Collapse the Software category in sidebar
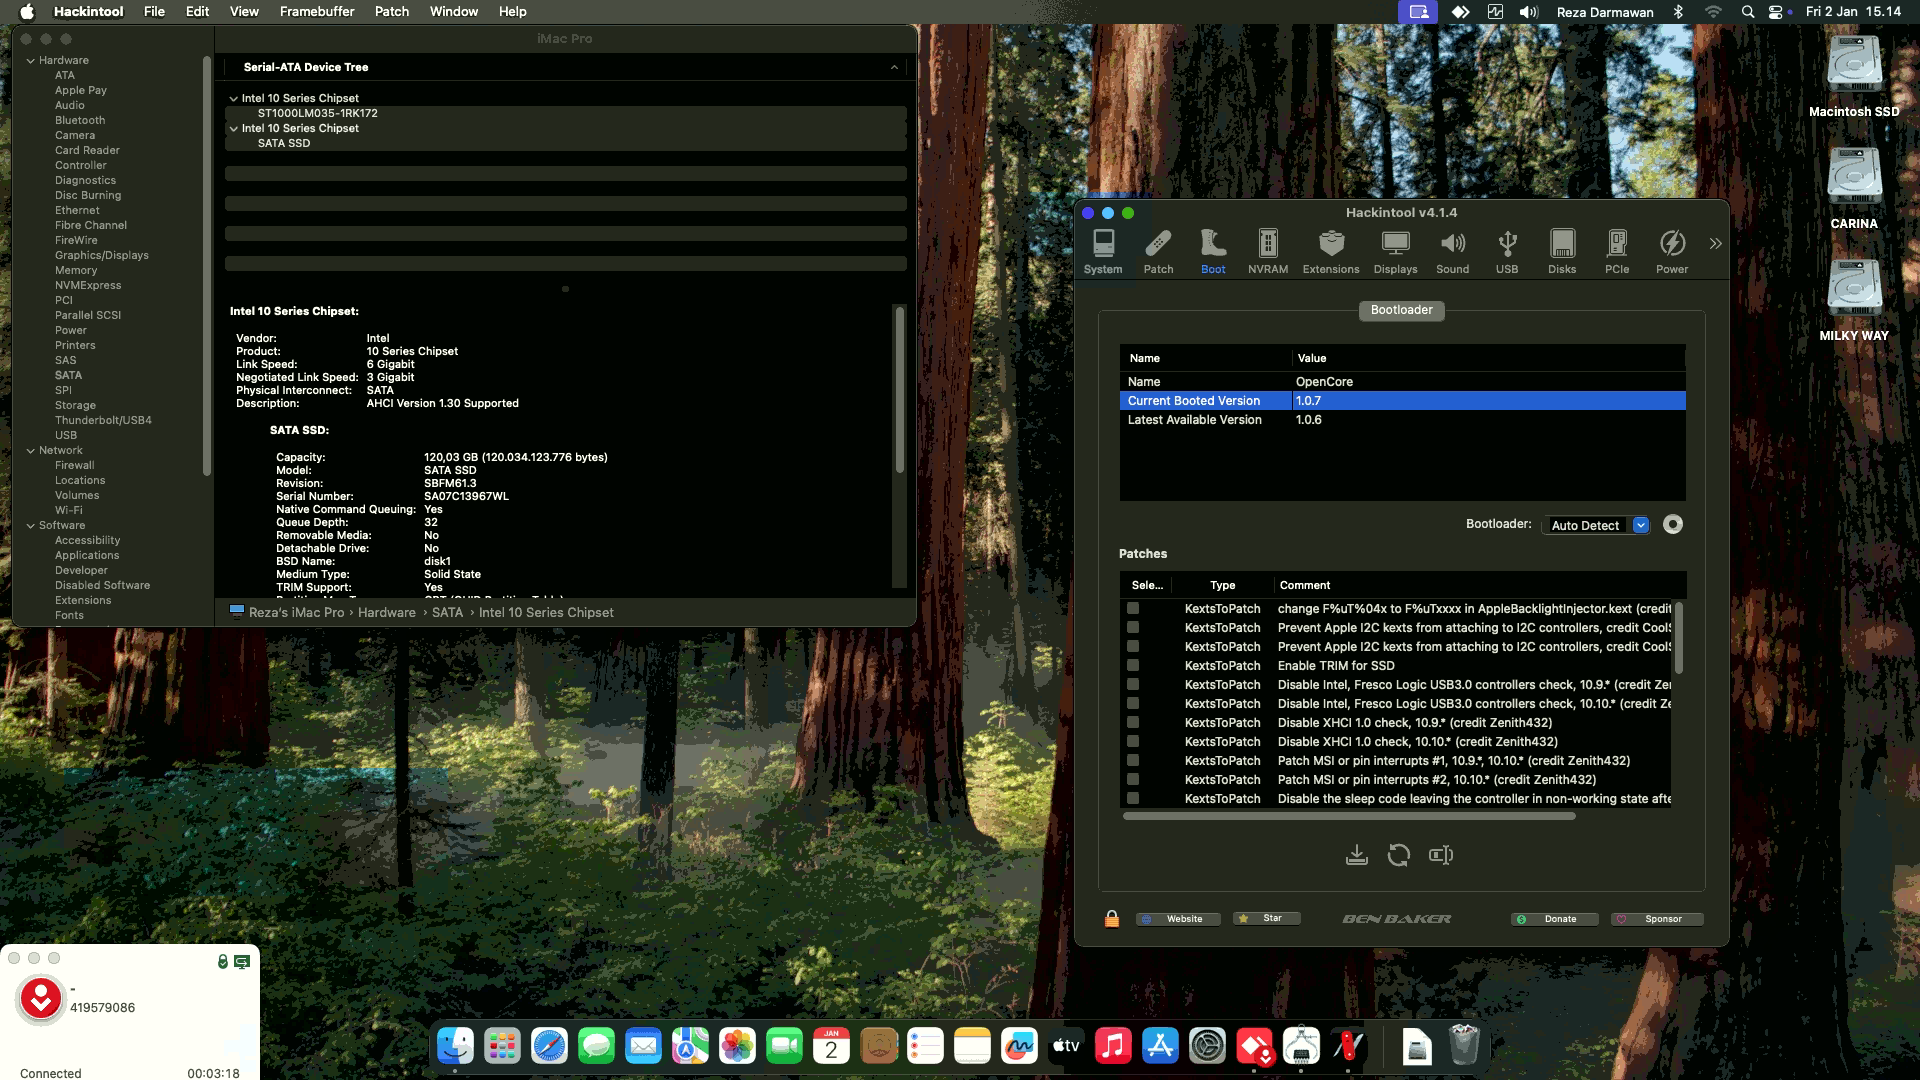The image size is (1920, 1080). [31, 526]
